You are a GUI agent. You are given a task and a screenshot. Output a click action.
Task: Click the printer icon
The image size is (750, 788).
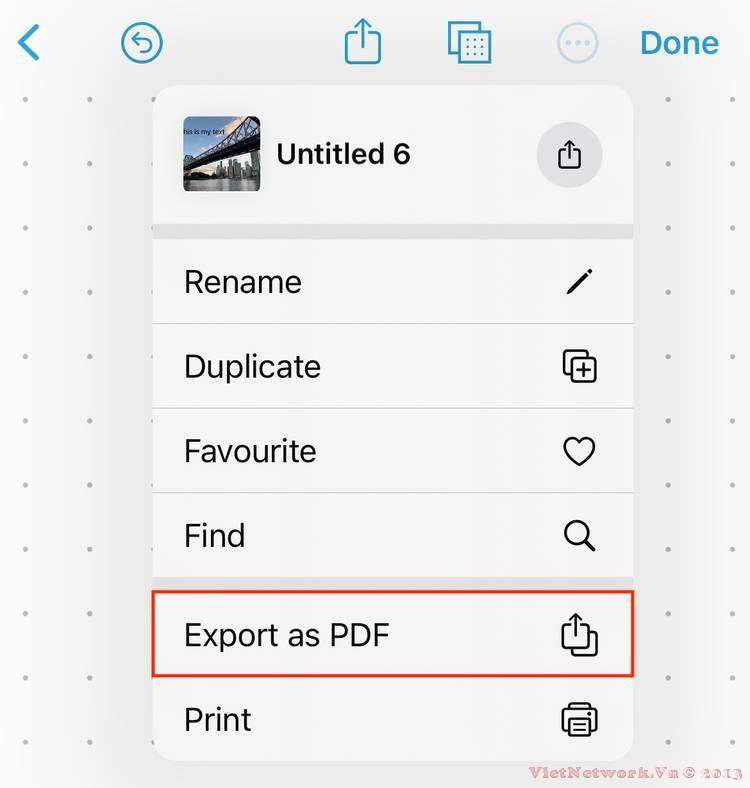coord(579,719)
